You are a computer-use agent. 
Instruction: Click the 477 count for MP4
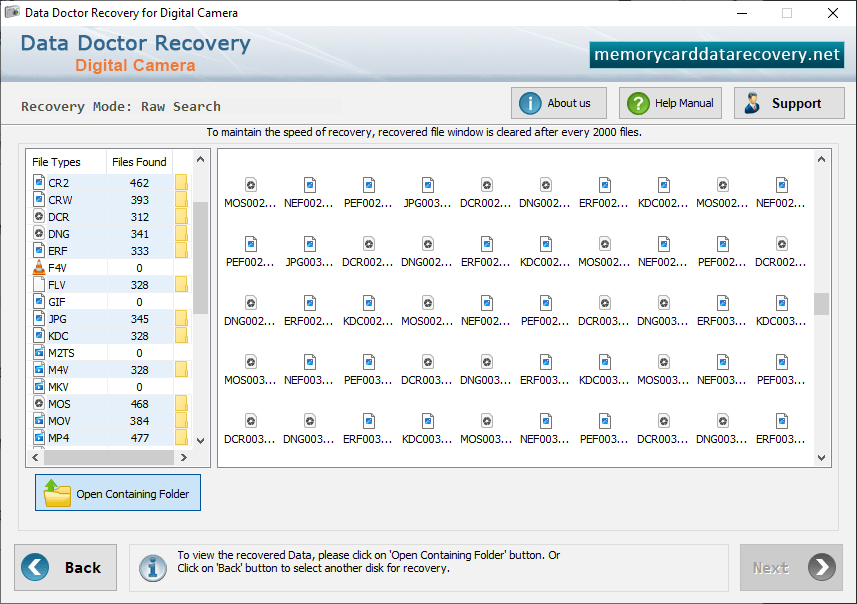coord(139,438)
